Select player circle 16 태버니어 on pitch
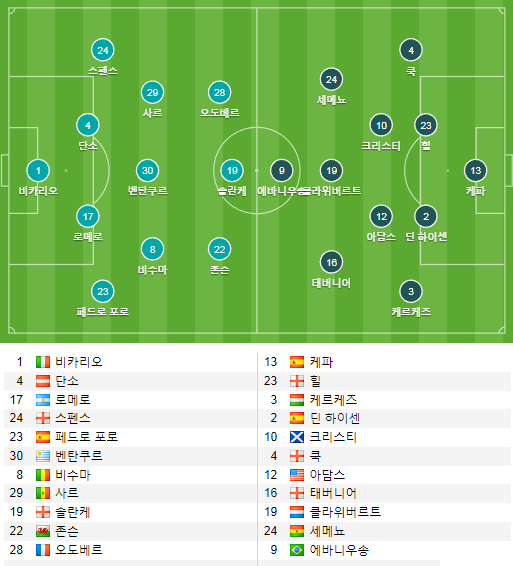The image size is (513, 566). click(x=331, y=262)
